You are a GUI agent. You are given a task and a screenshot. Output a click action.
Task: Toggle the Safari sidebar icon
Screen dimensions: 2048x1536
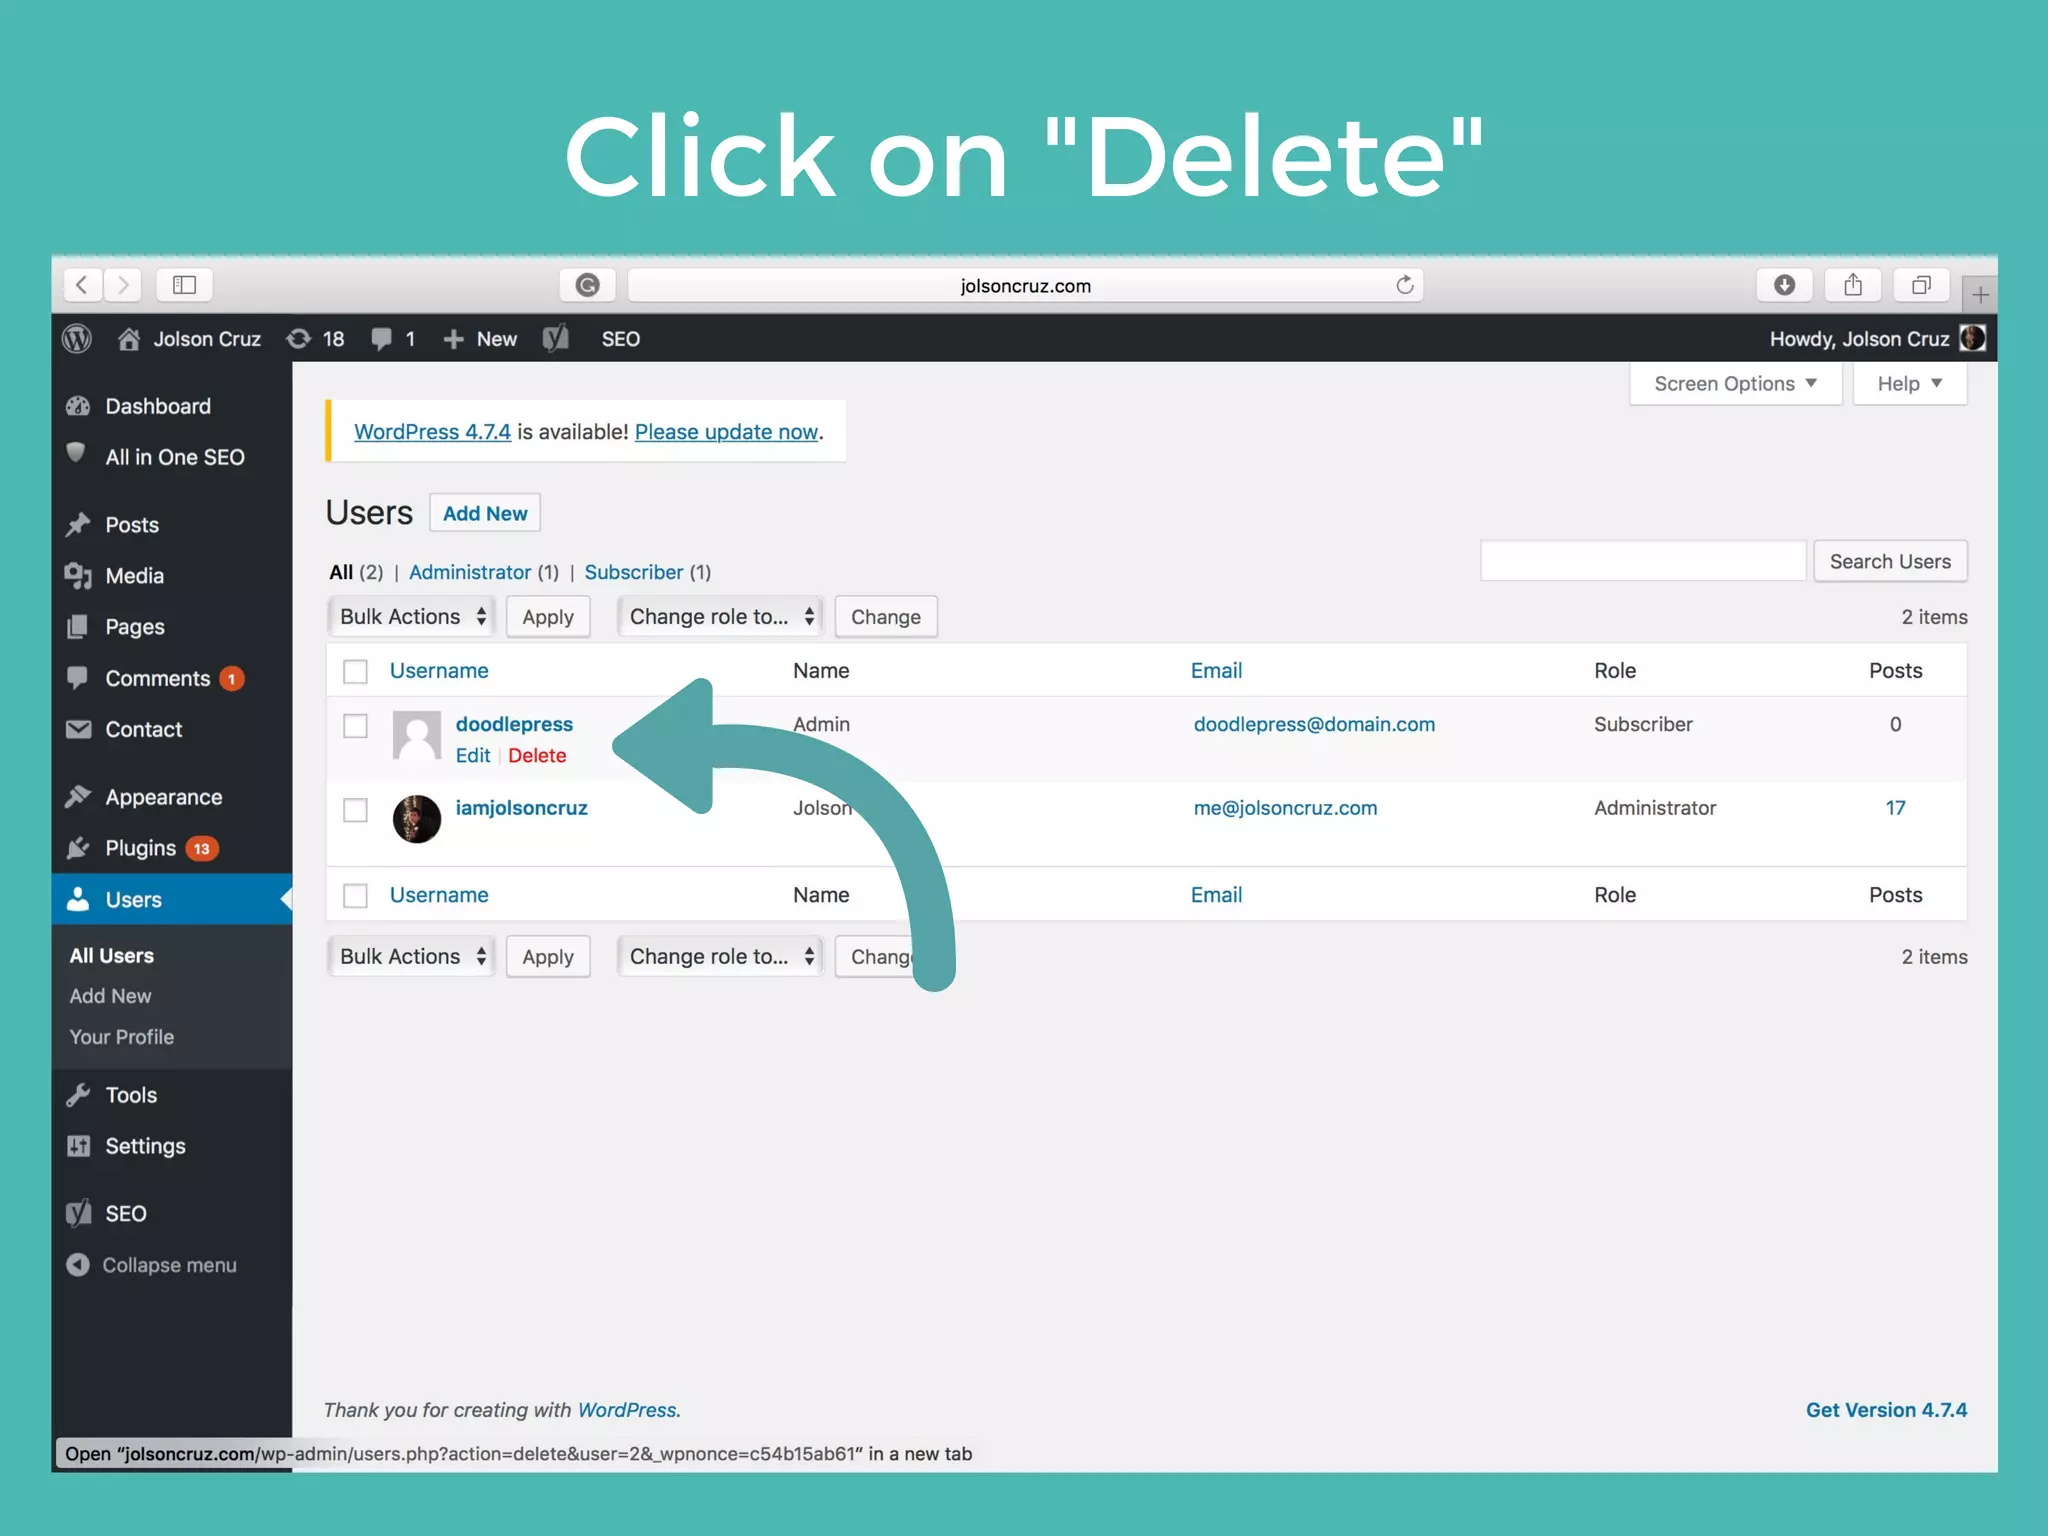tap(184, 285)
